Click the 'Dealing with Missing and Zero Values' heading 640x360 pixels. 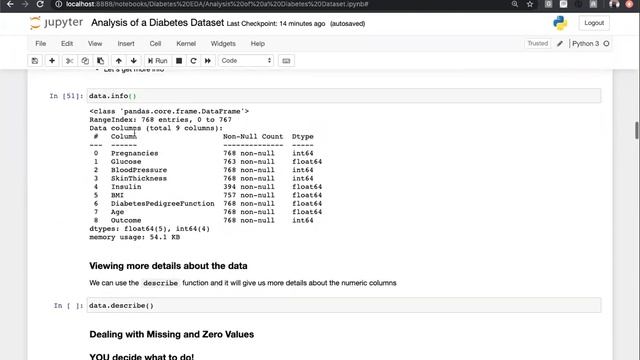click(171, 334)
